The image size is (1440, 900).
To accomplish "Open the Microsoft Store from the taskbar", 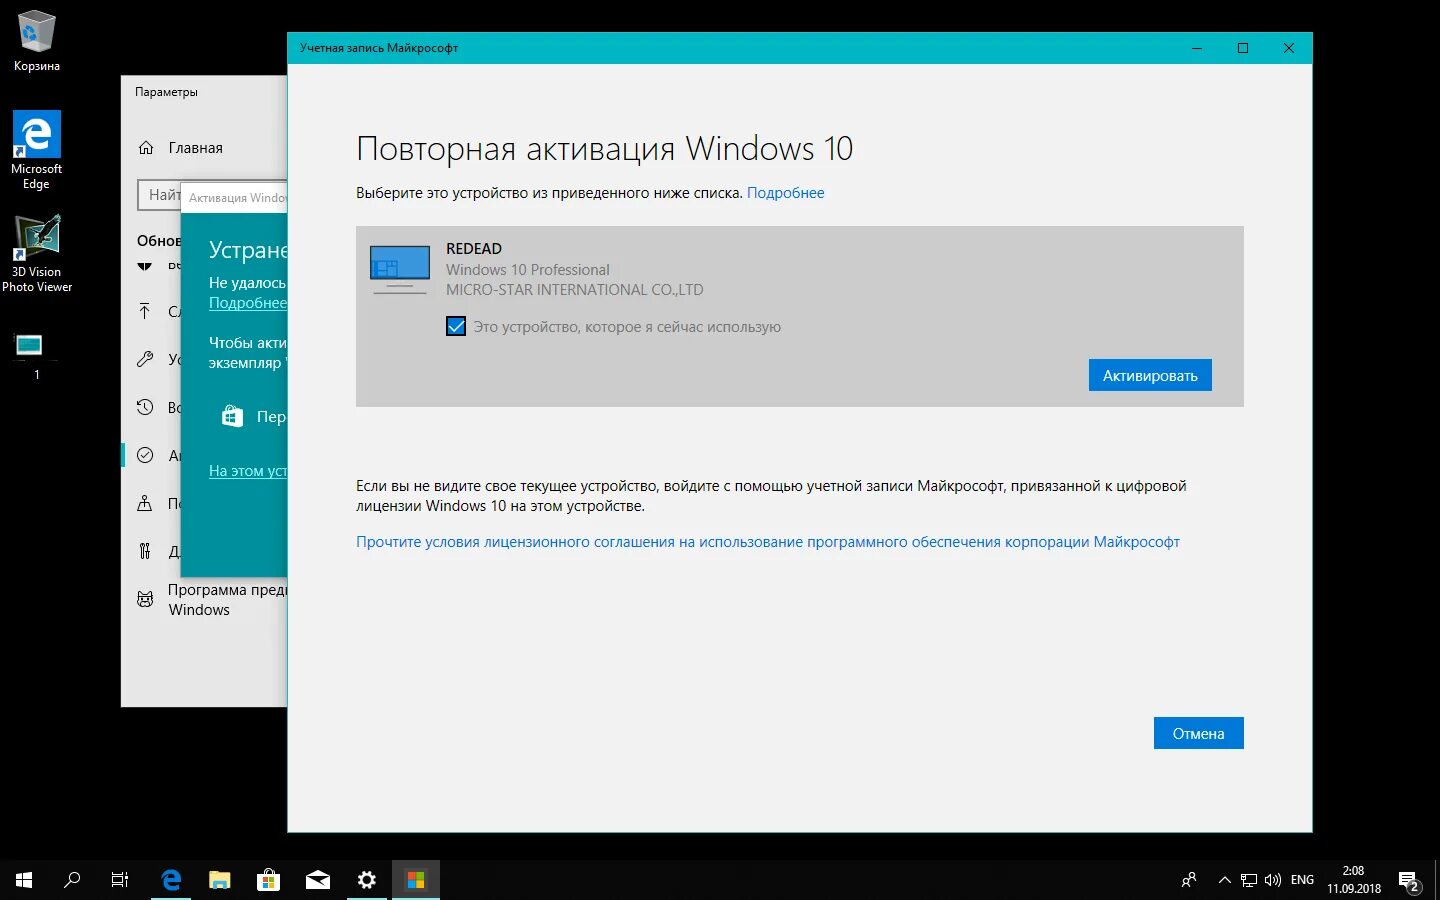I will point(268,879).
